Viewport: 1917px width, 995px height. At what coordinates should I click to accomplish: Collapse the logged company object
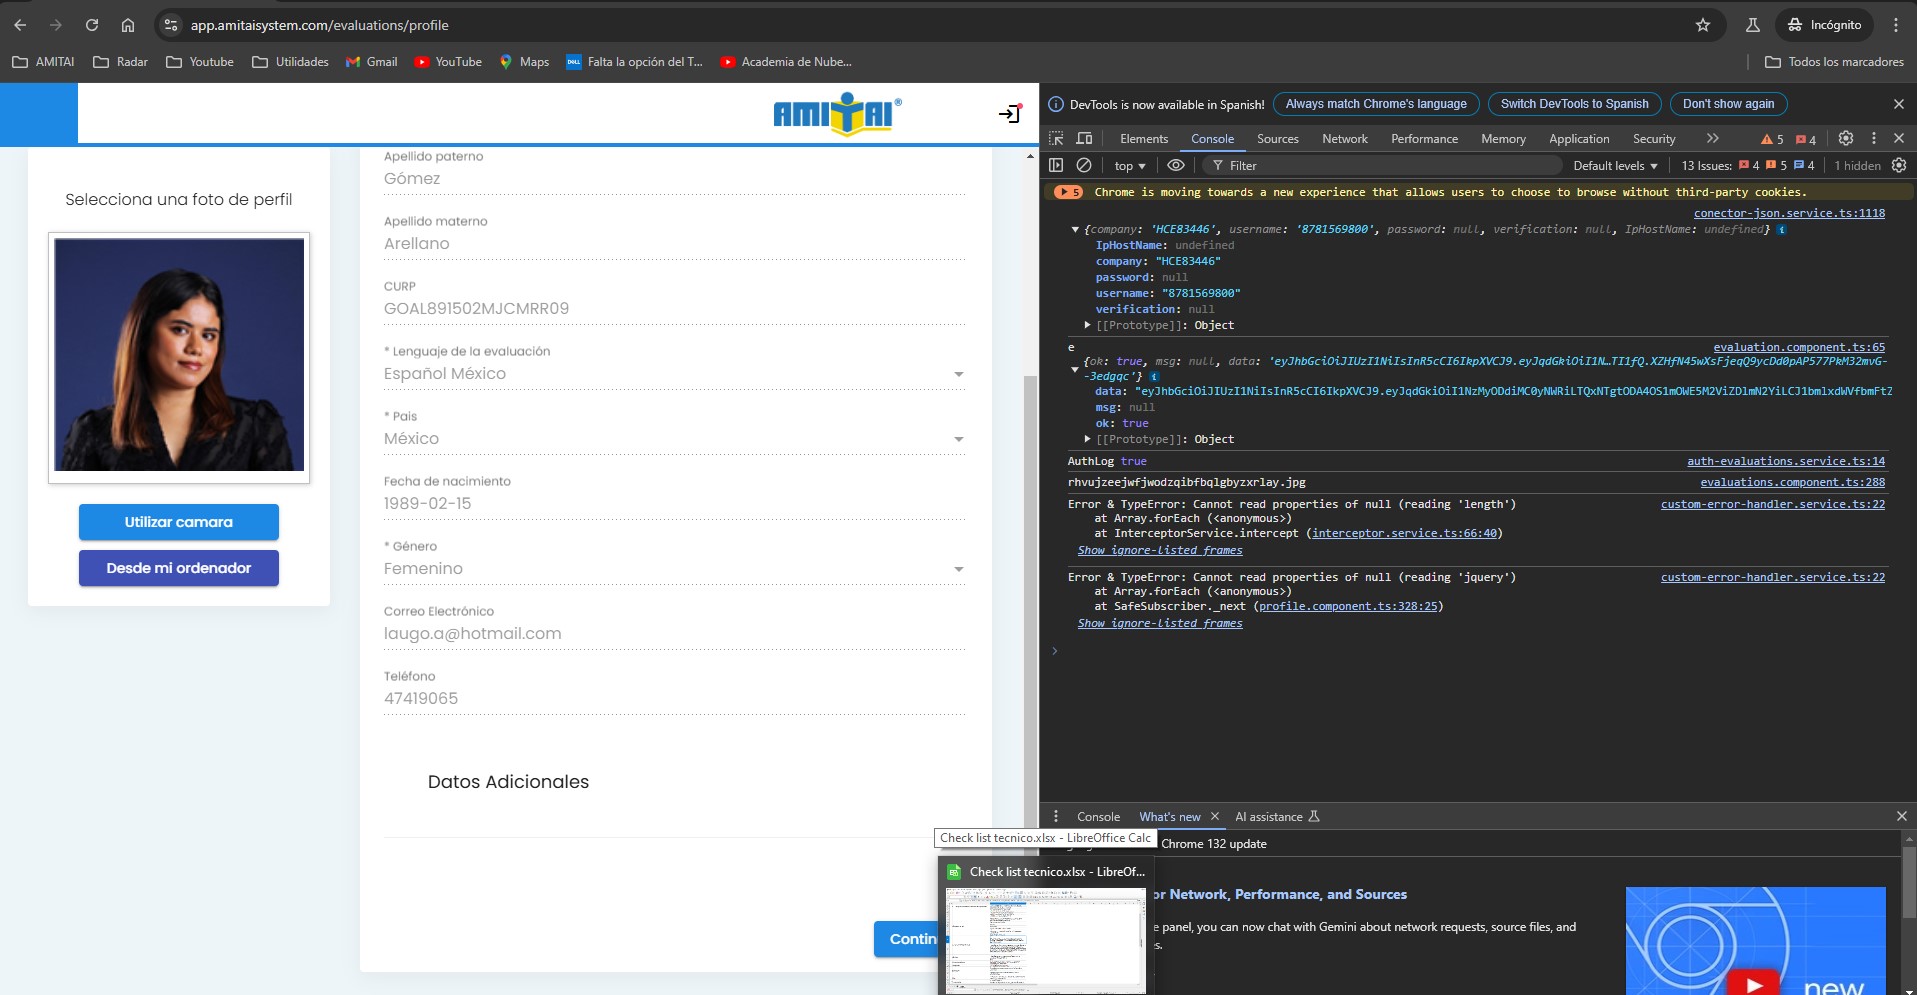[x=1075, y=230]
